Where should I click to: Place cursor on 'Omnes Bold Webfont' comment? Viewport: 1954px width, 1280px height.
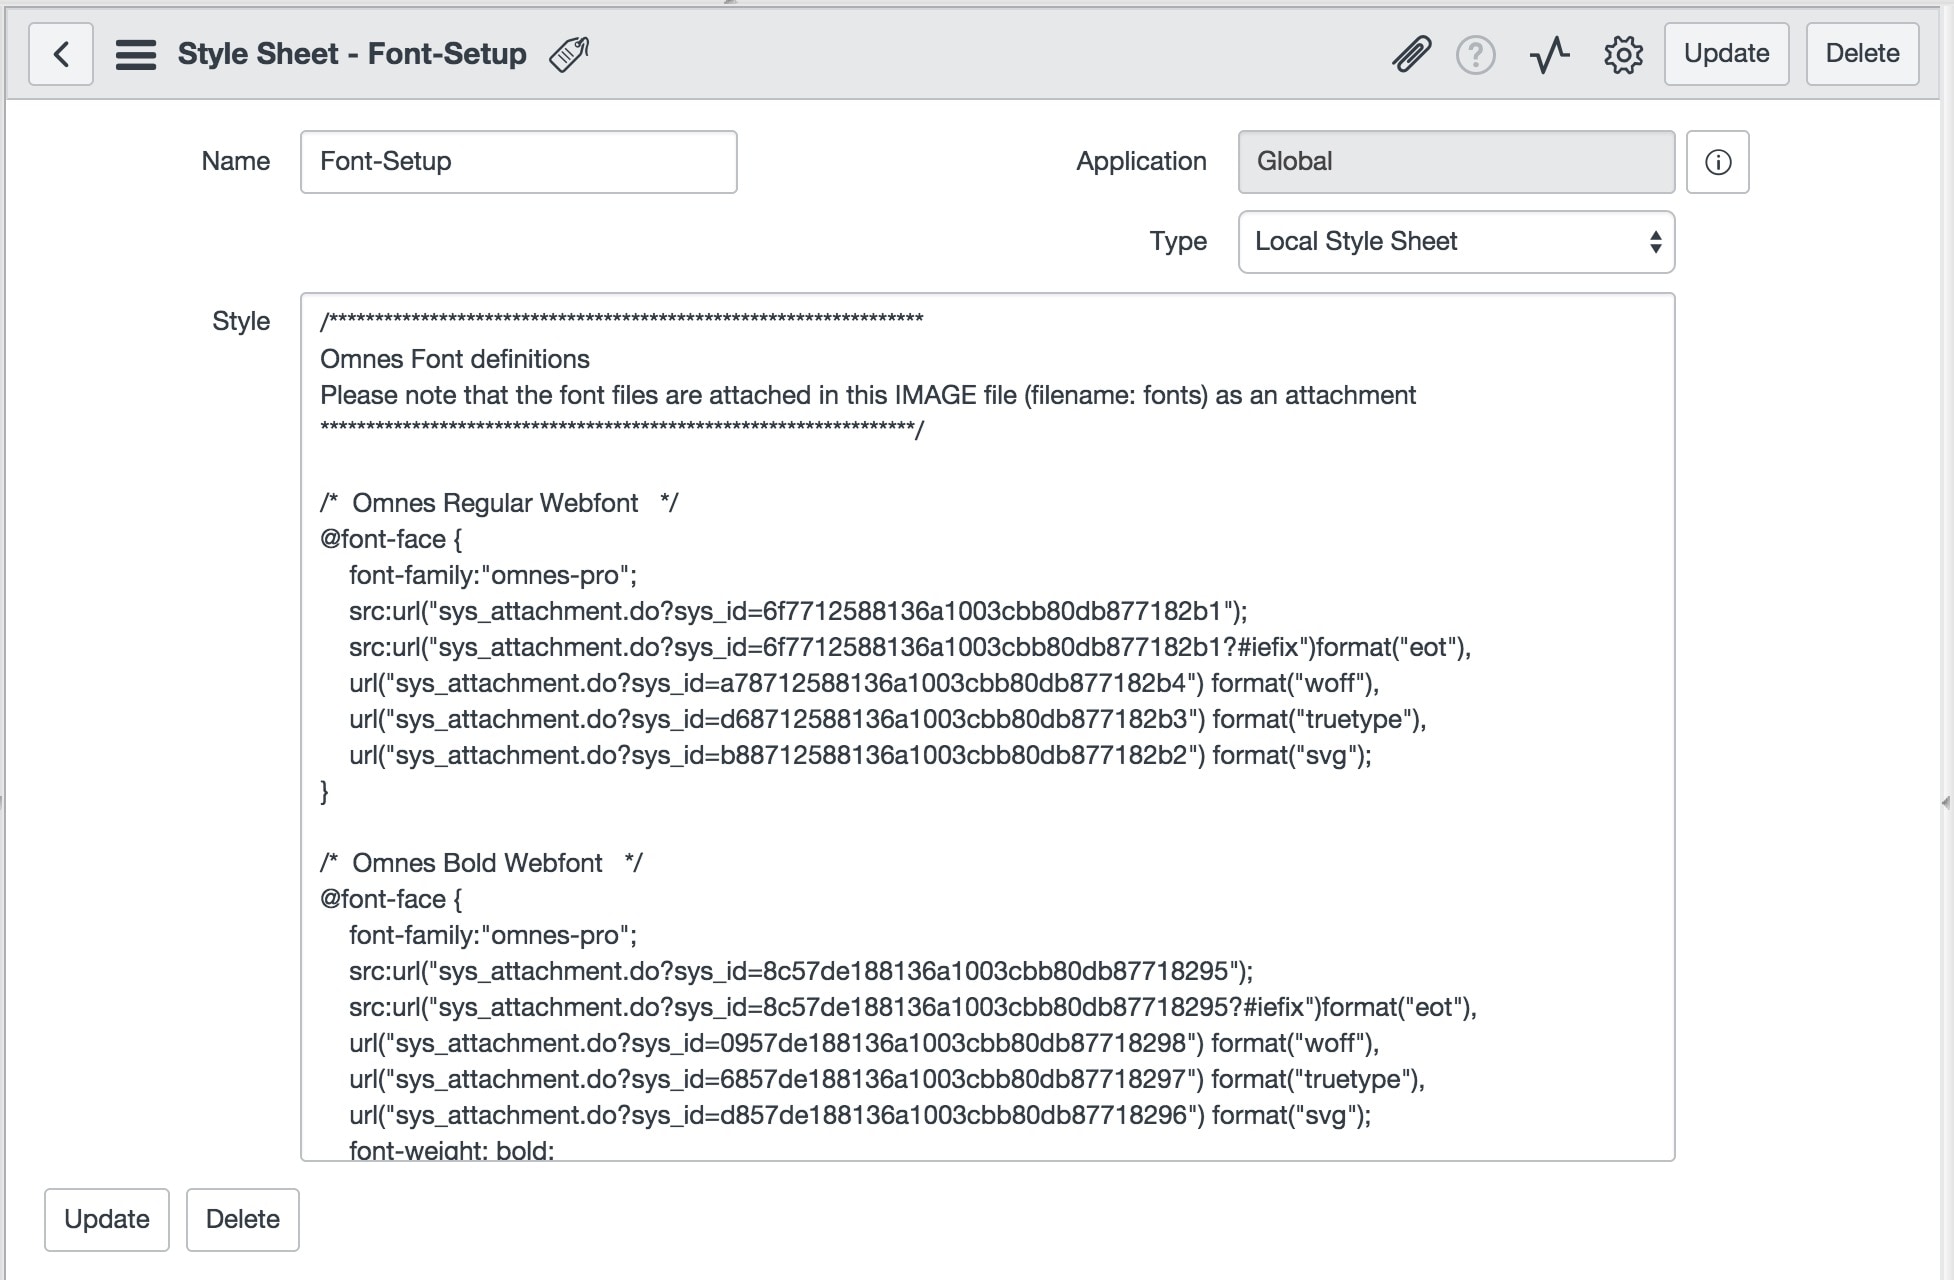point(477,863)
